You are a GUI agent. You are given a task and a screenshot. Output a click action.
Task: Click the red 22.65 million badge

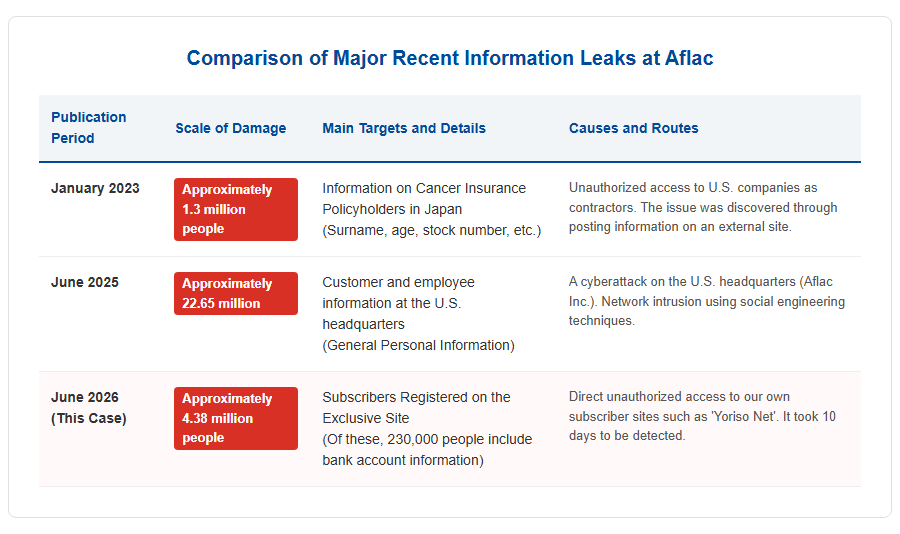point(236,293)
